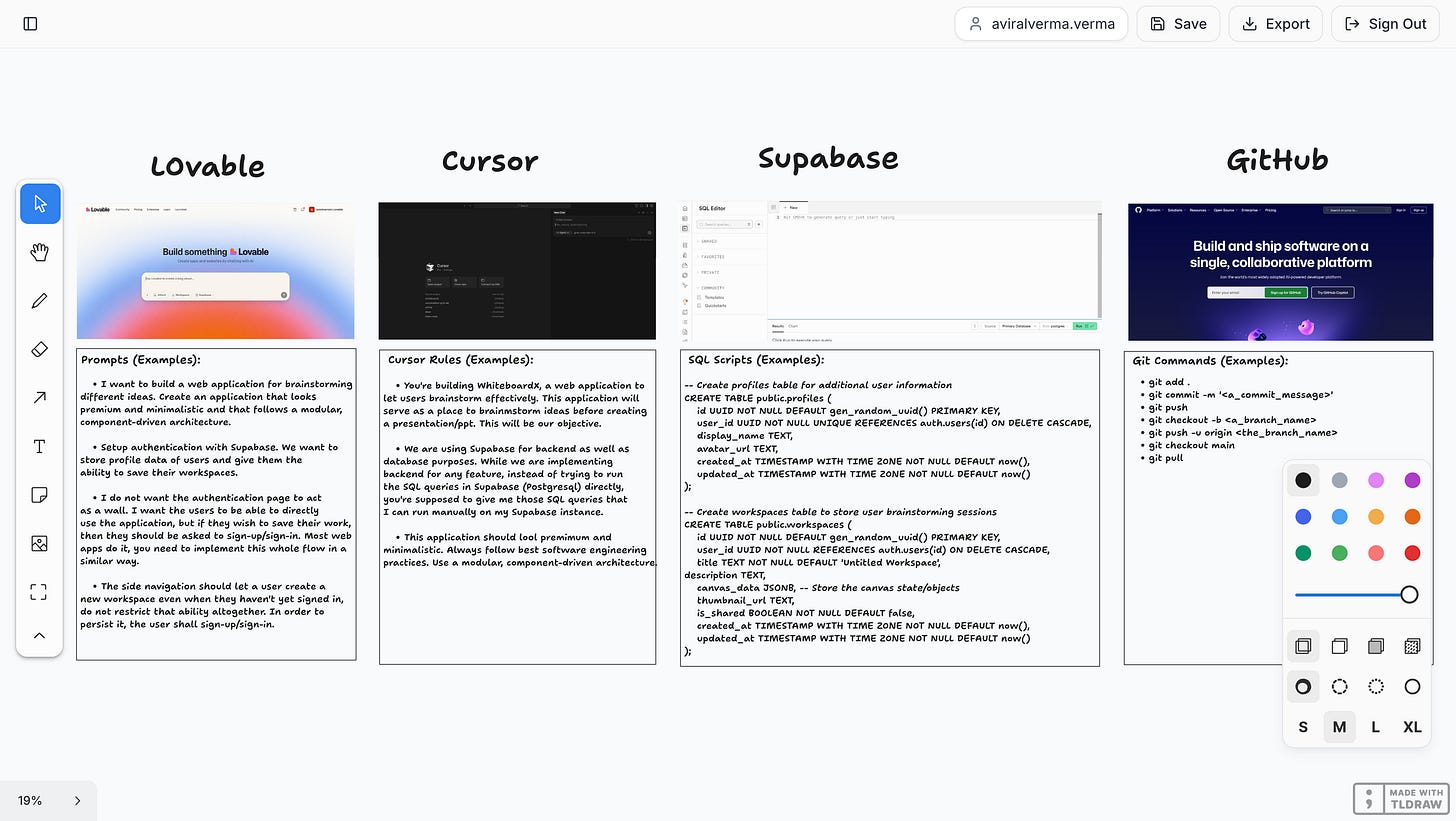1456x821 pixels.
Task: Choose the draw dash style
Action: pyautogui.click(x=1303, y=687)
